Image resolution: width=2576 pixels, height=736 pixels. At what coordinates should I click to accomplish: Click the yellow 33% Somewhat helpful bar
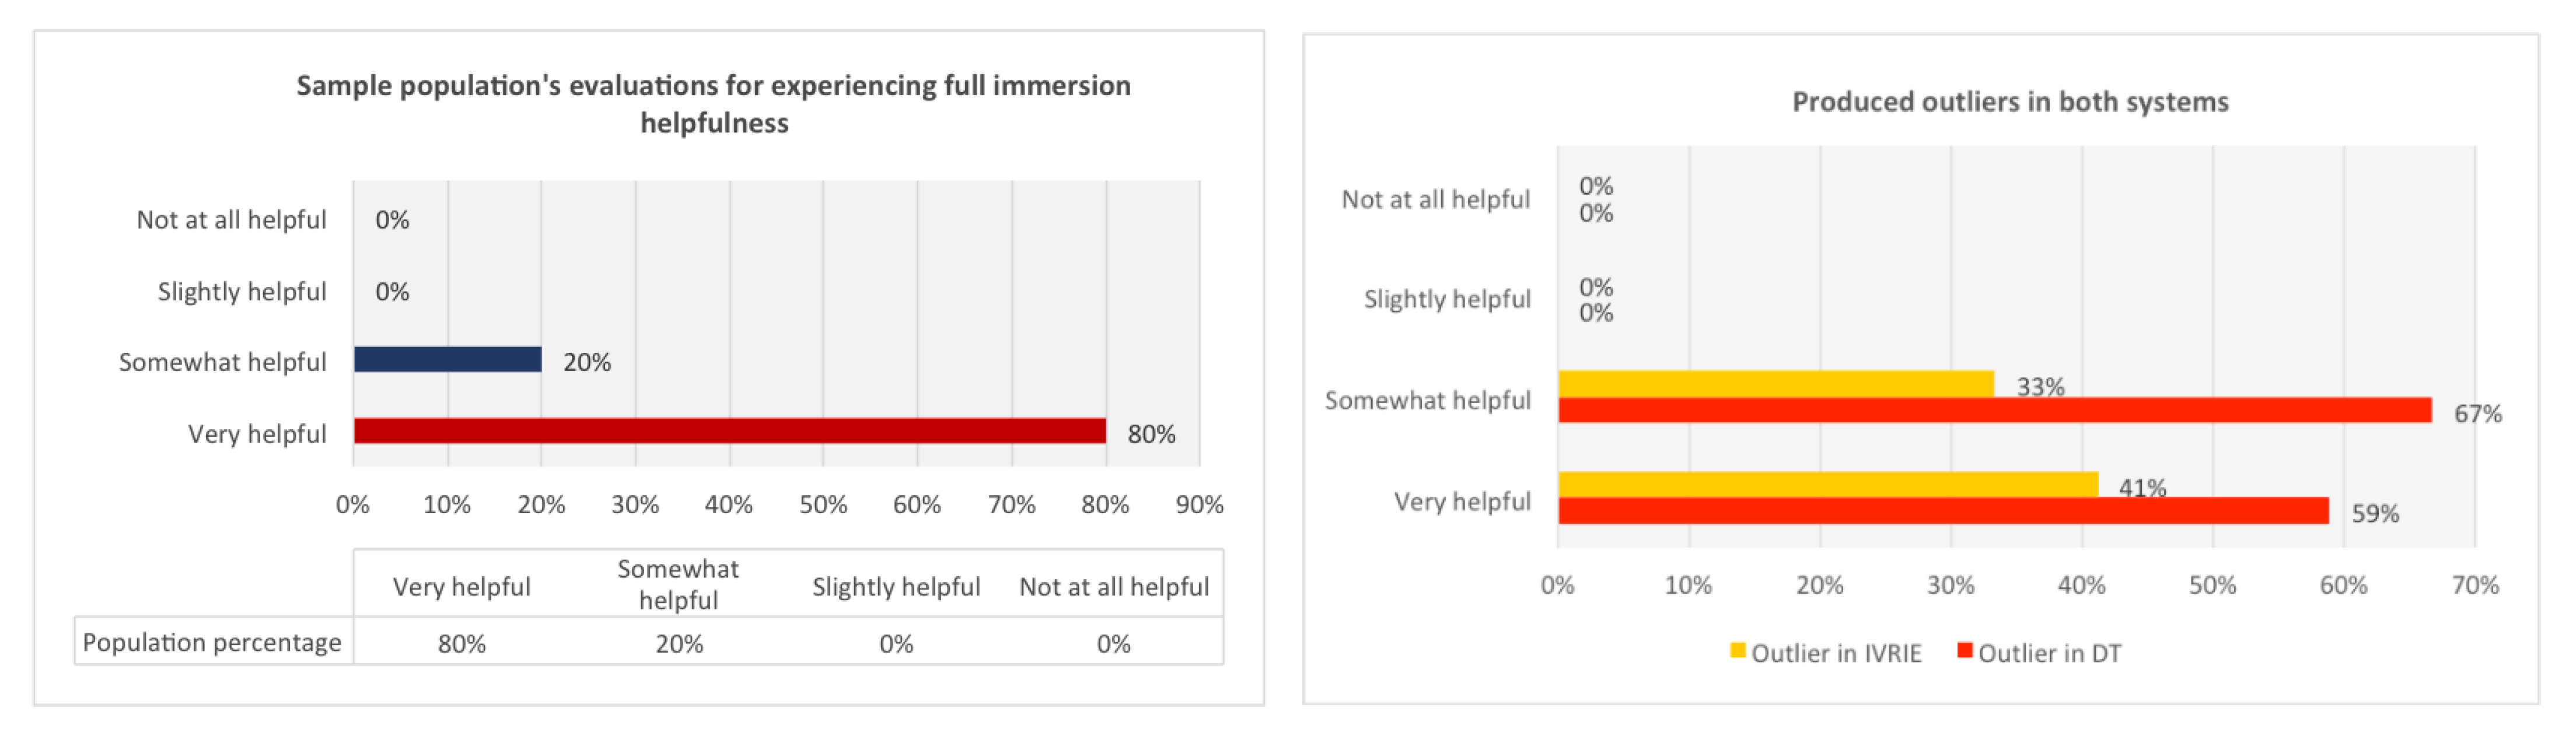(x=1775, y=383)
